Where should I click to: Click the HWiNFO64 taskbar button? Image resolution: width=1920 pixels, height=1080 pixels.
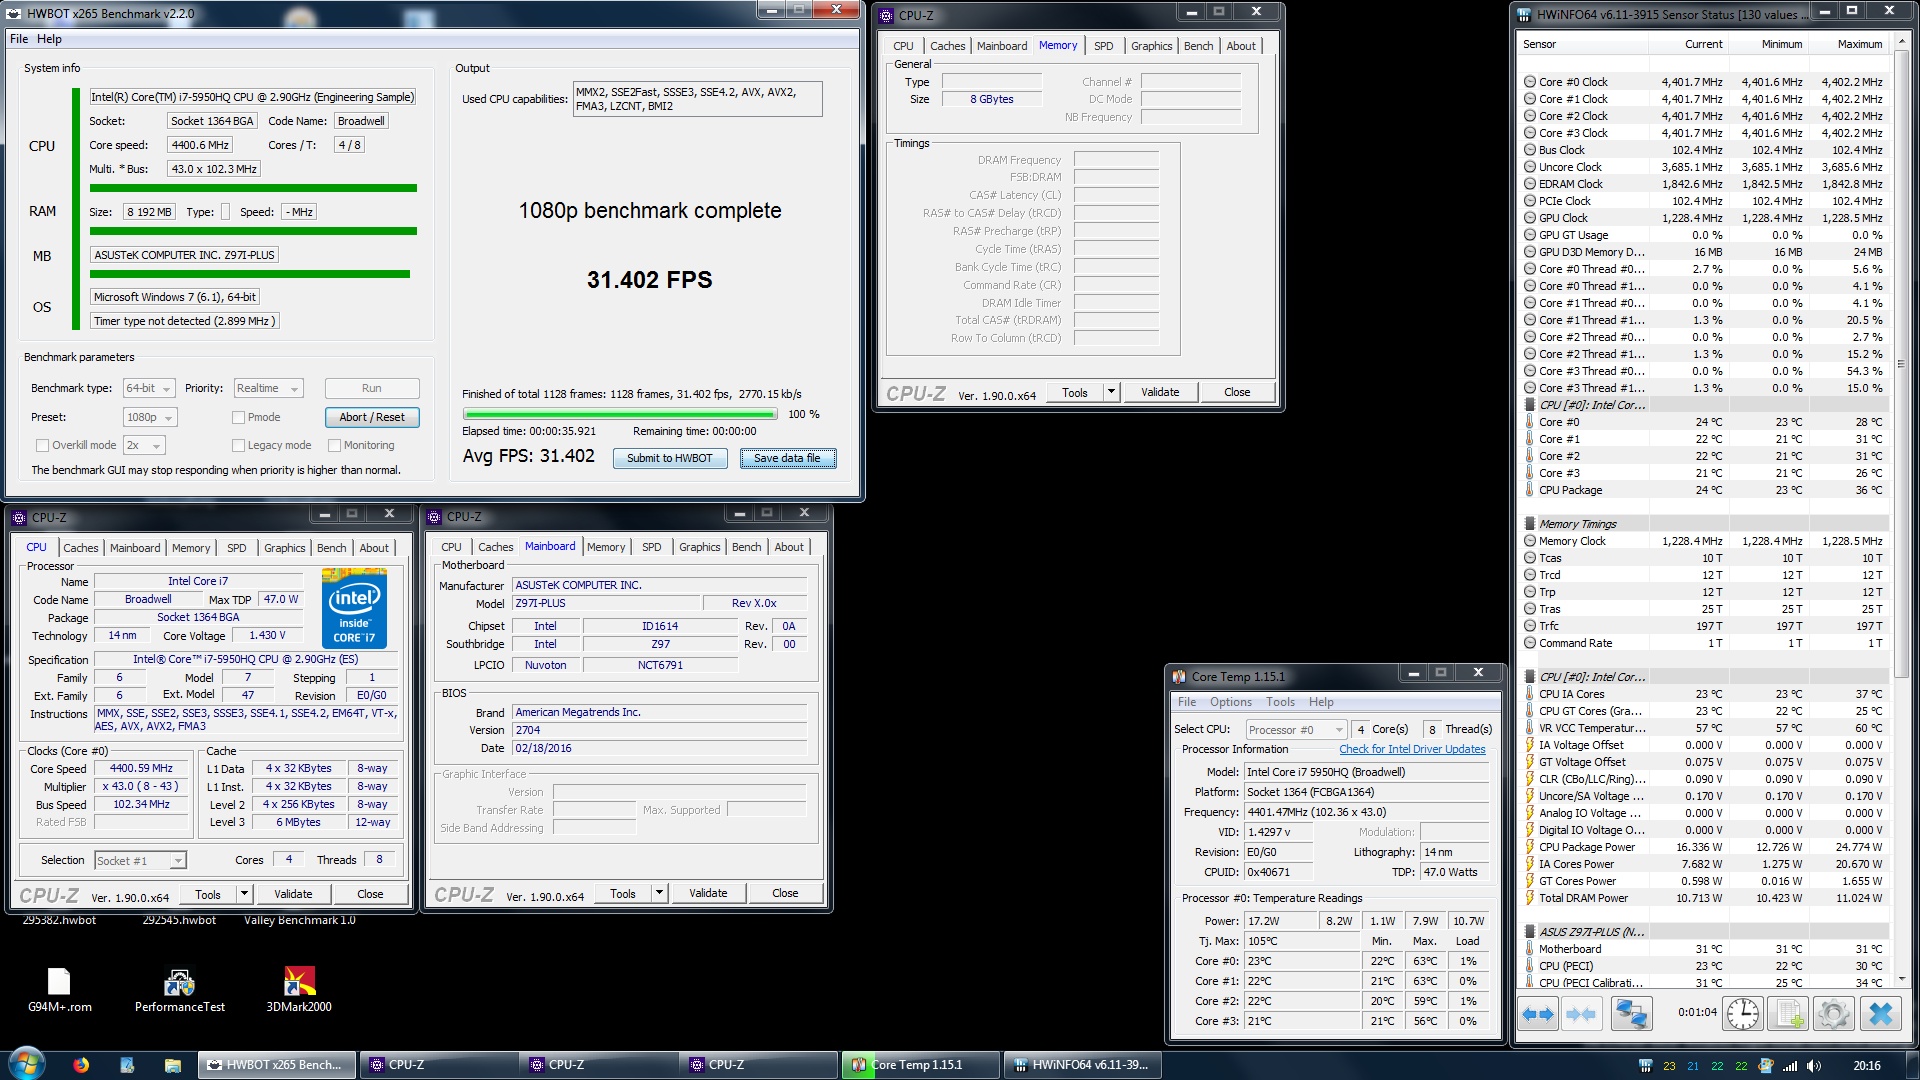[1082, 1065]
